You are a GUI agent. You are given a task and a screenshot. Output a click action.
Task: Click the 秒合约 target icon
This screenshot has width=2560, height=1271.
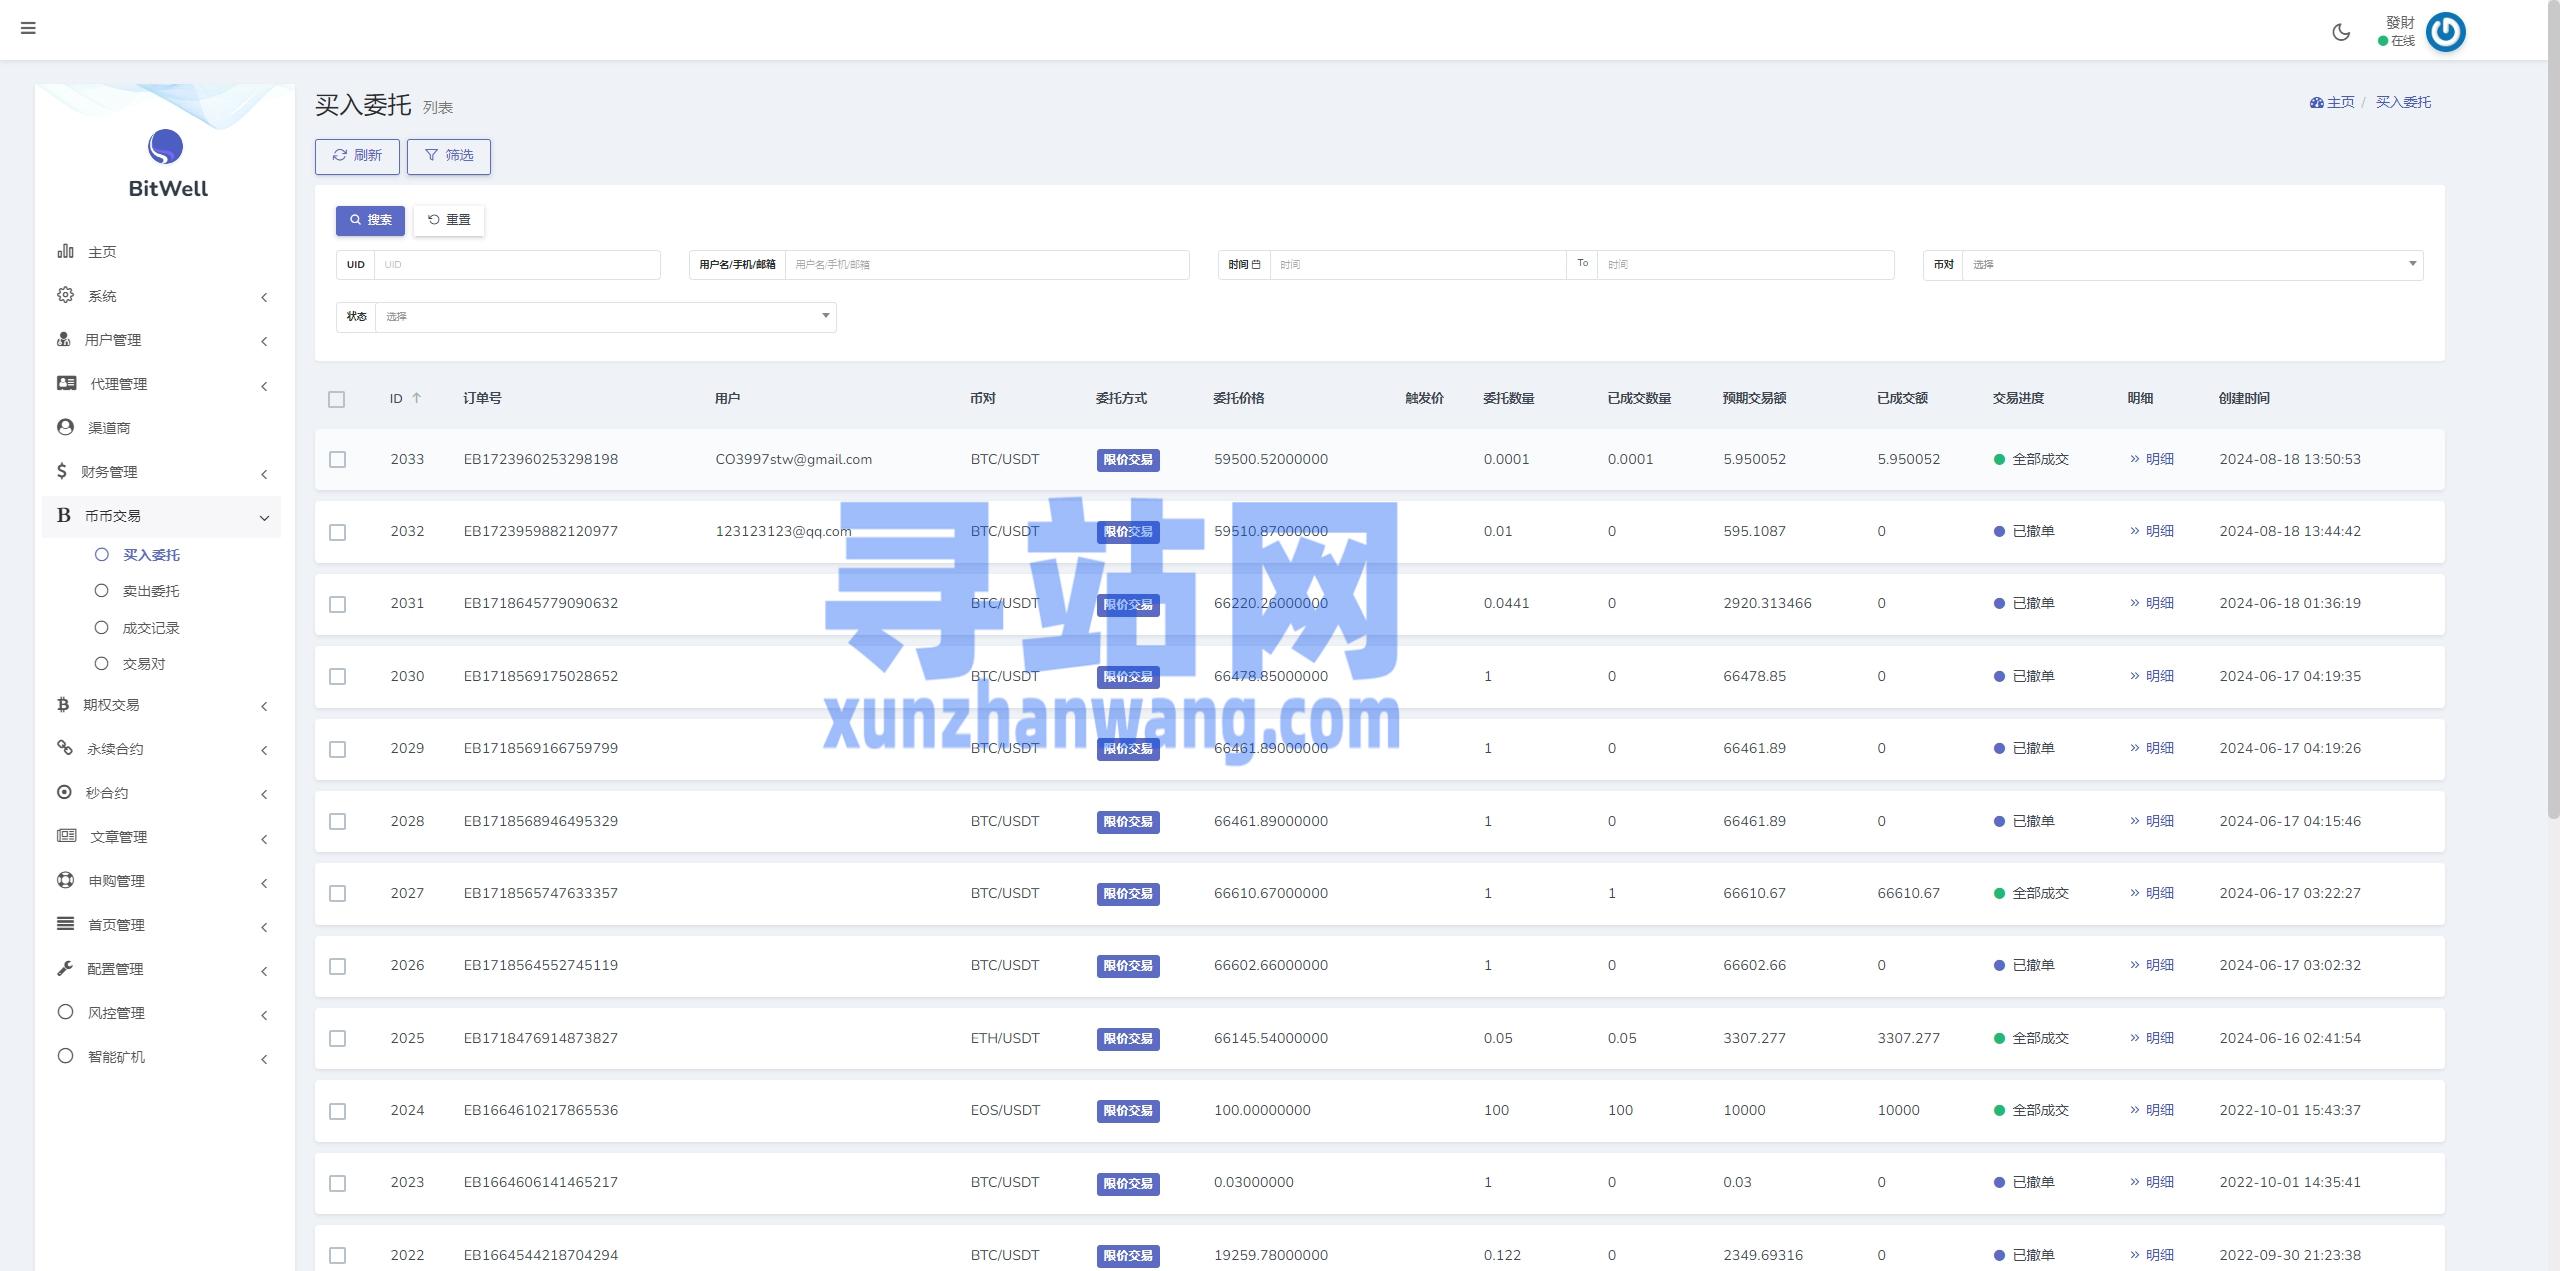64,792
